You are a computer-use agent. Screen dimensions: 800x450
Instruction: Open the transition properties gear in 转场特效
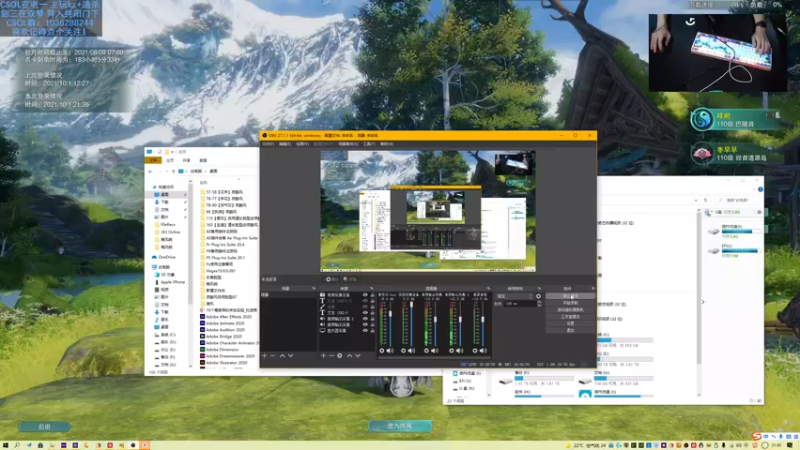pos(538,296)
